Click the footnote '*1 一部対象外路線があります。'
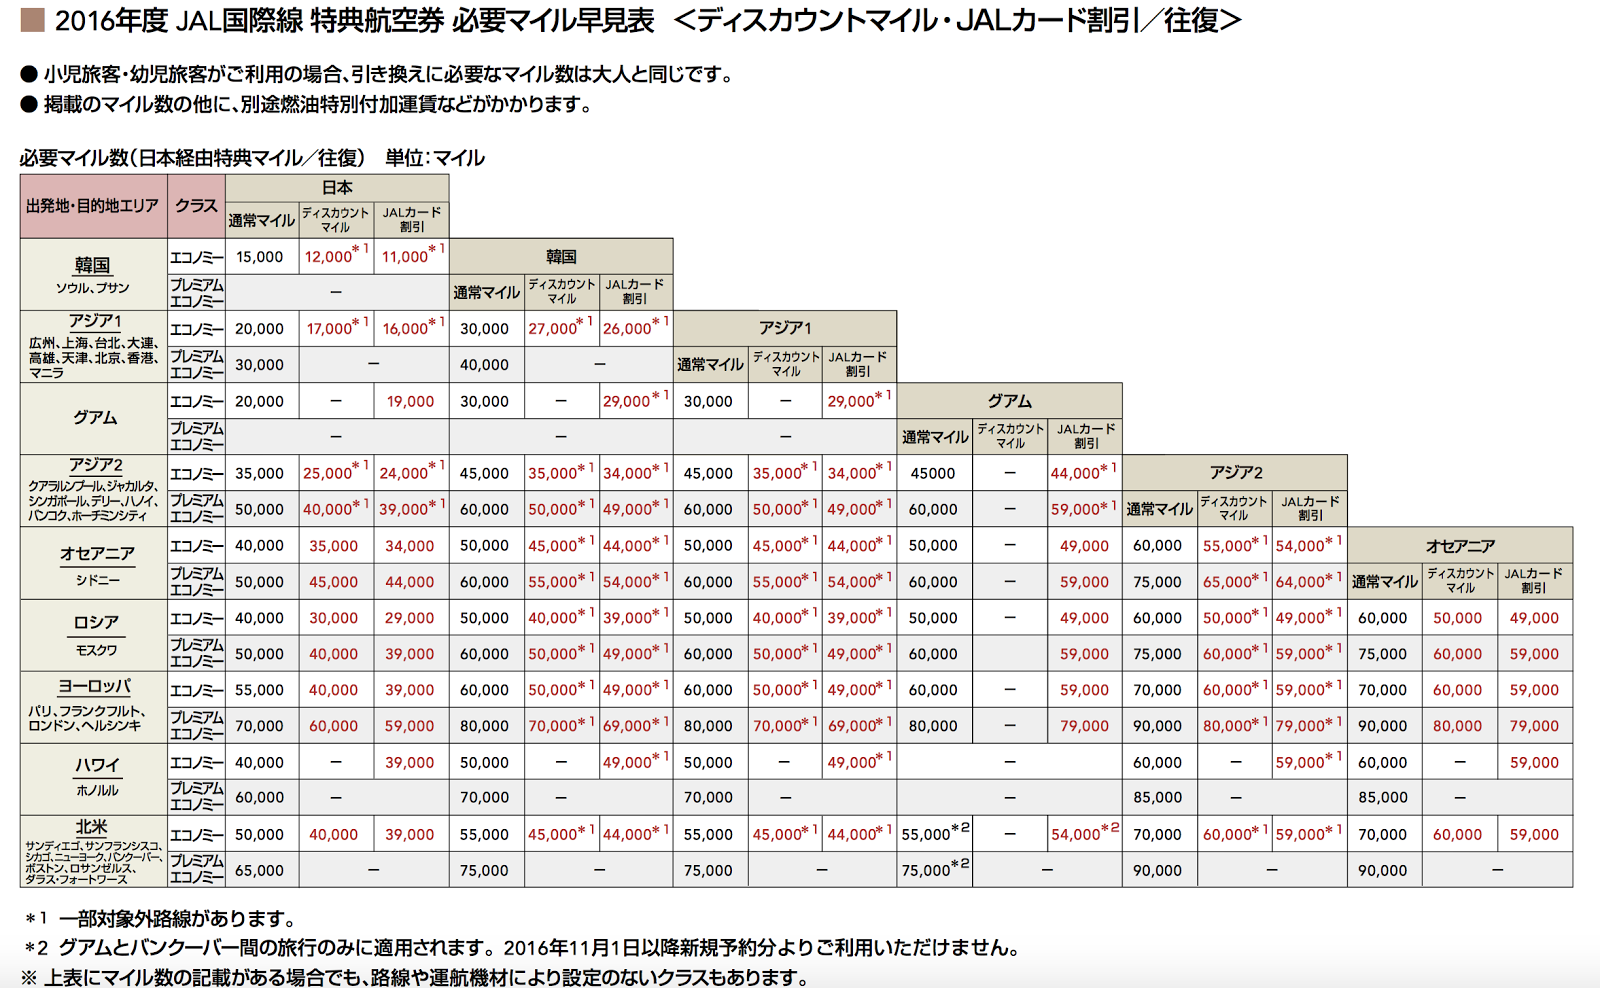 click(161, 918)
